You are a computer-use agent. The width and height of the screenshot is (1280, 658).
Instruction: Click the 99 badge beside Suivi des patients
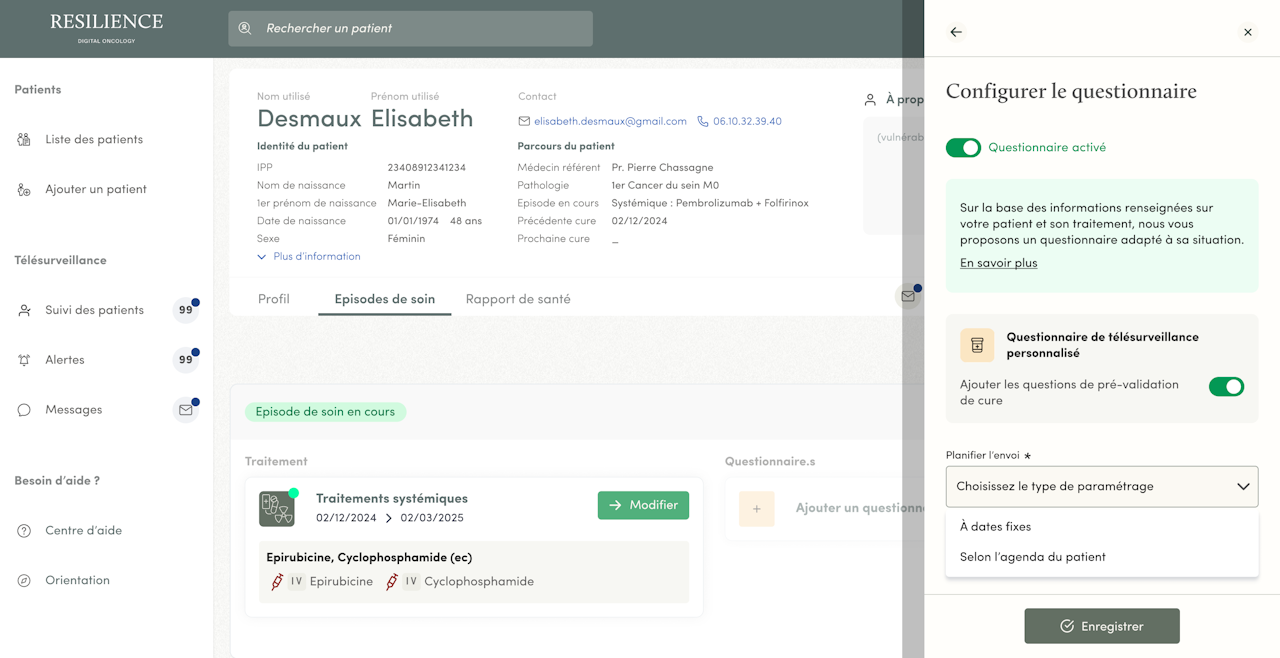186,310
